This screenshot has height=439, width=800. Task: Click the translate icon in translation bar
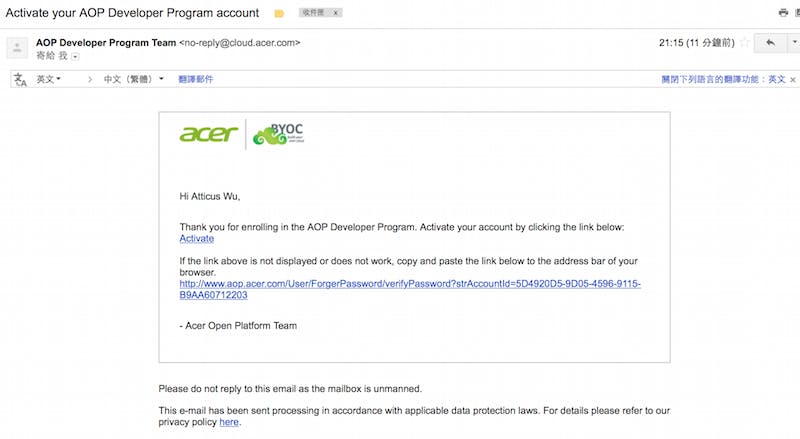tap(20, 79)
